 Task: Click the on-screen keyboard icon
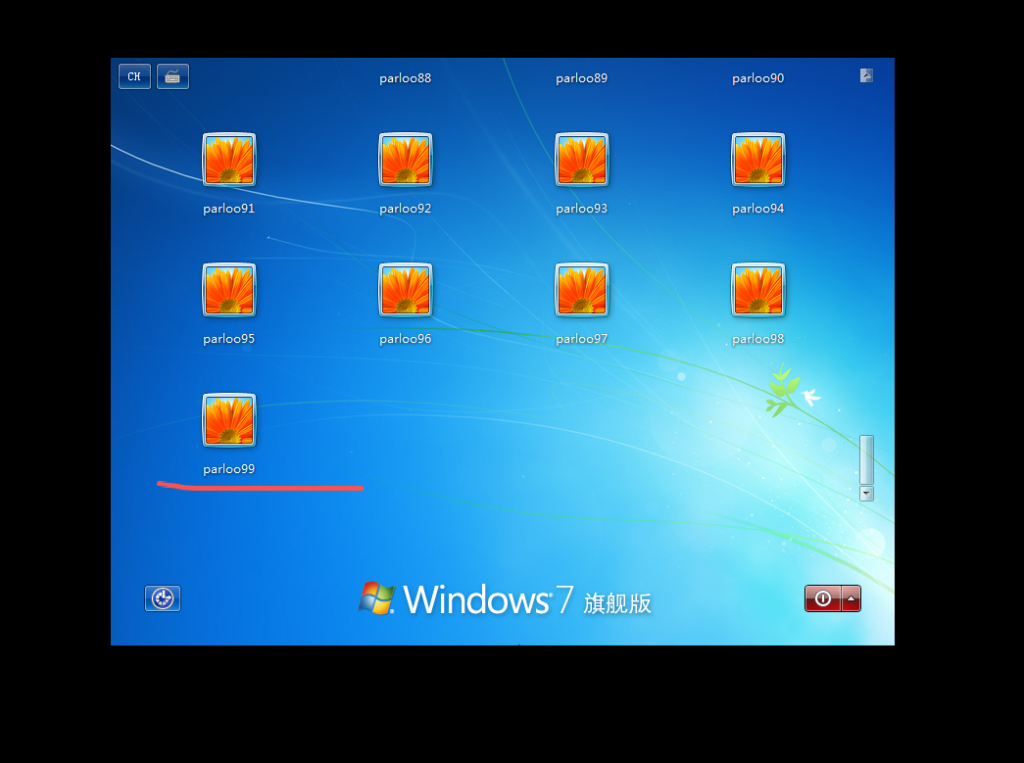click(x=173, y=76)
